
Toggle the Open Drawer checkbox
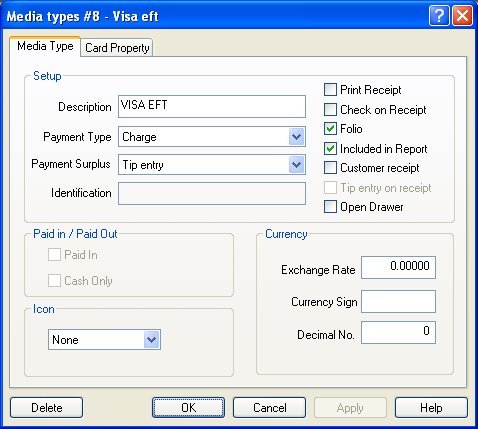tap(330, 207)
